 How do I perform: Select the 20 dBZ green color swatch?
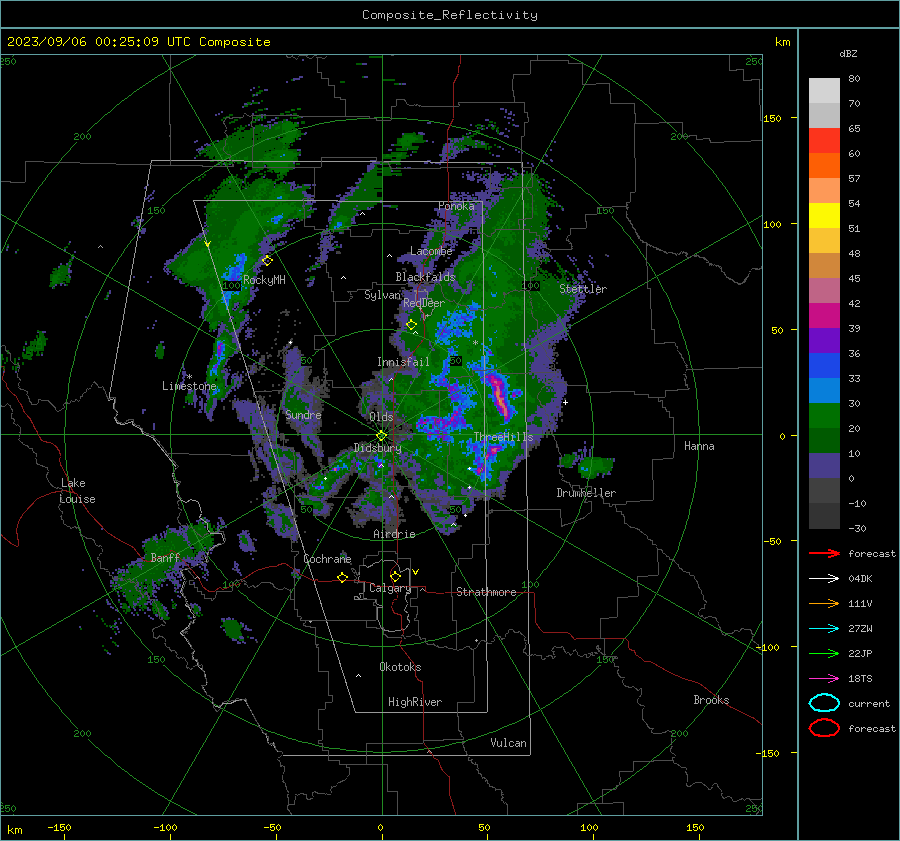click(824, 415)
